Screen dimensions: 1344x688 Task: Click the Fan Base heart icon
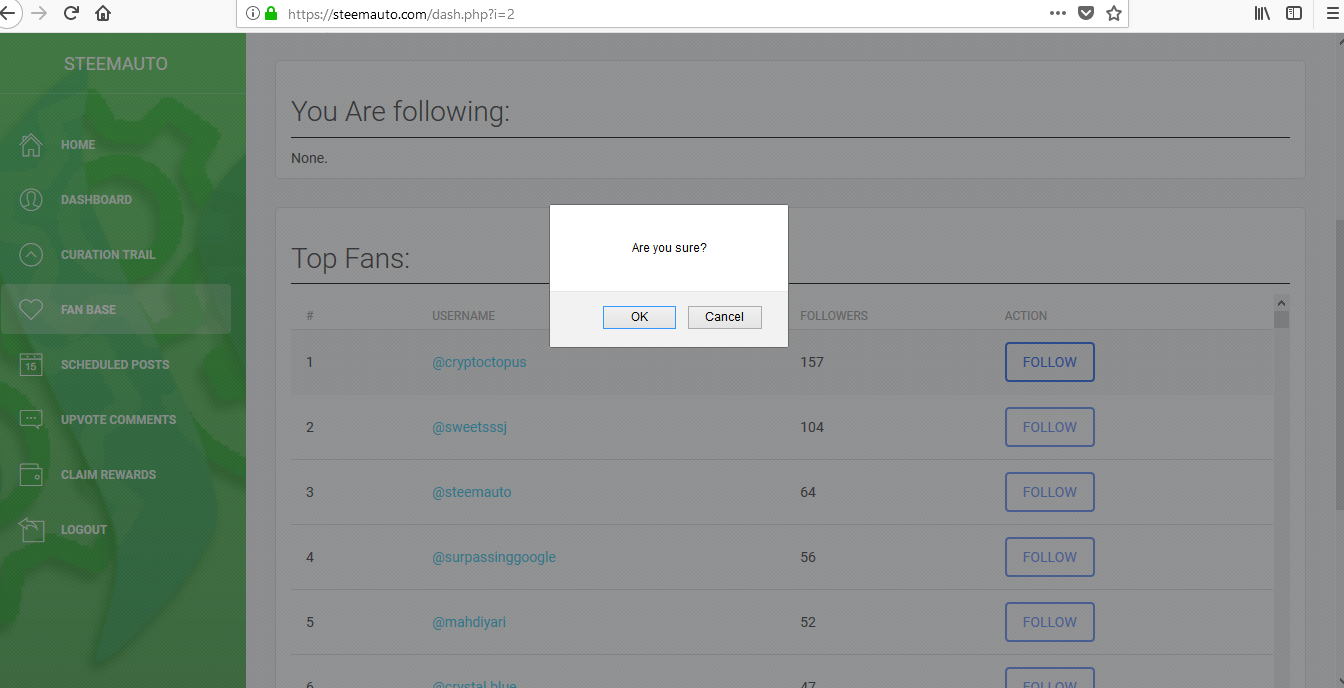pos(31,310)
